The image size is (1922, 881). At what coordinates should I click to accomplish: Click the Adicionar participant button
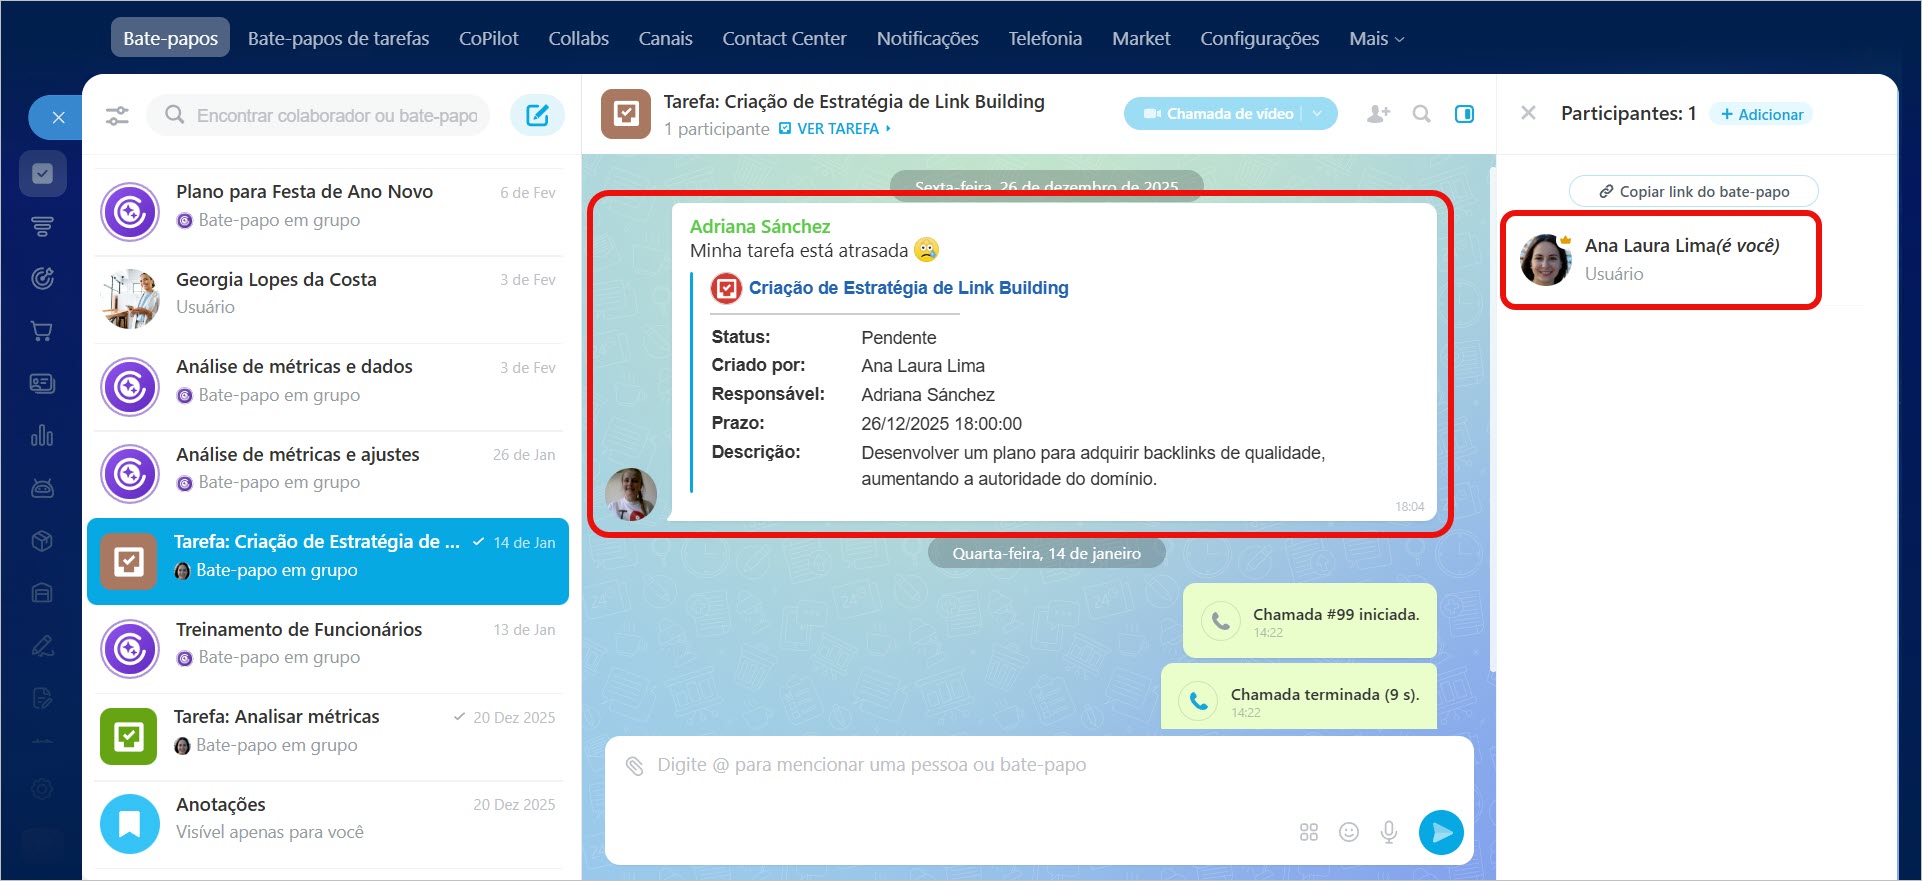(x=1761, y=114)
